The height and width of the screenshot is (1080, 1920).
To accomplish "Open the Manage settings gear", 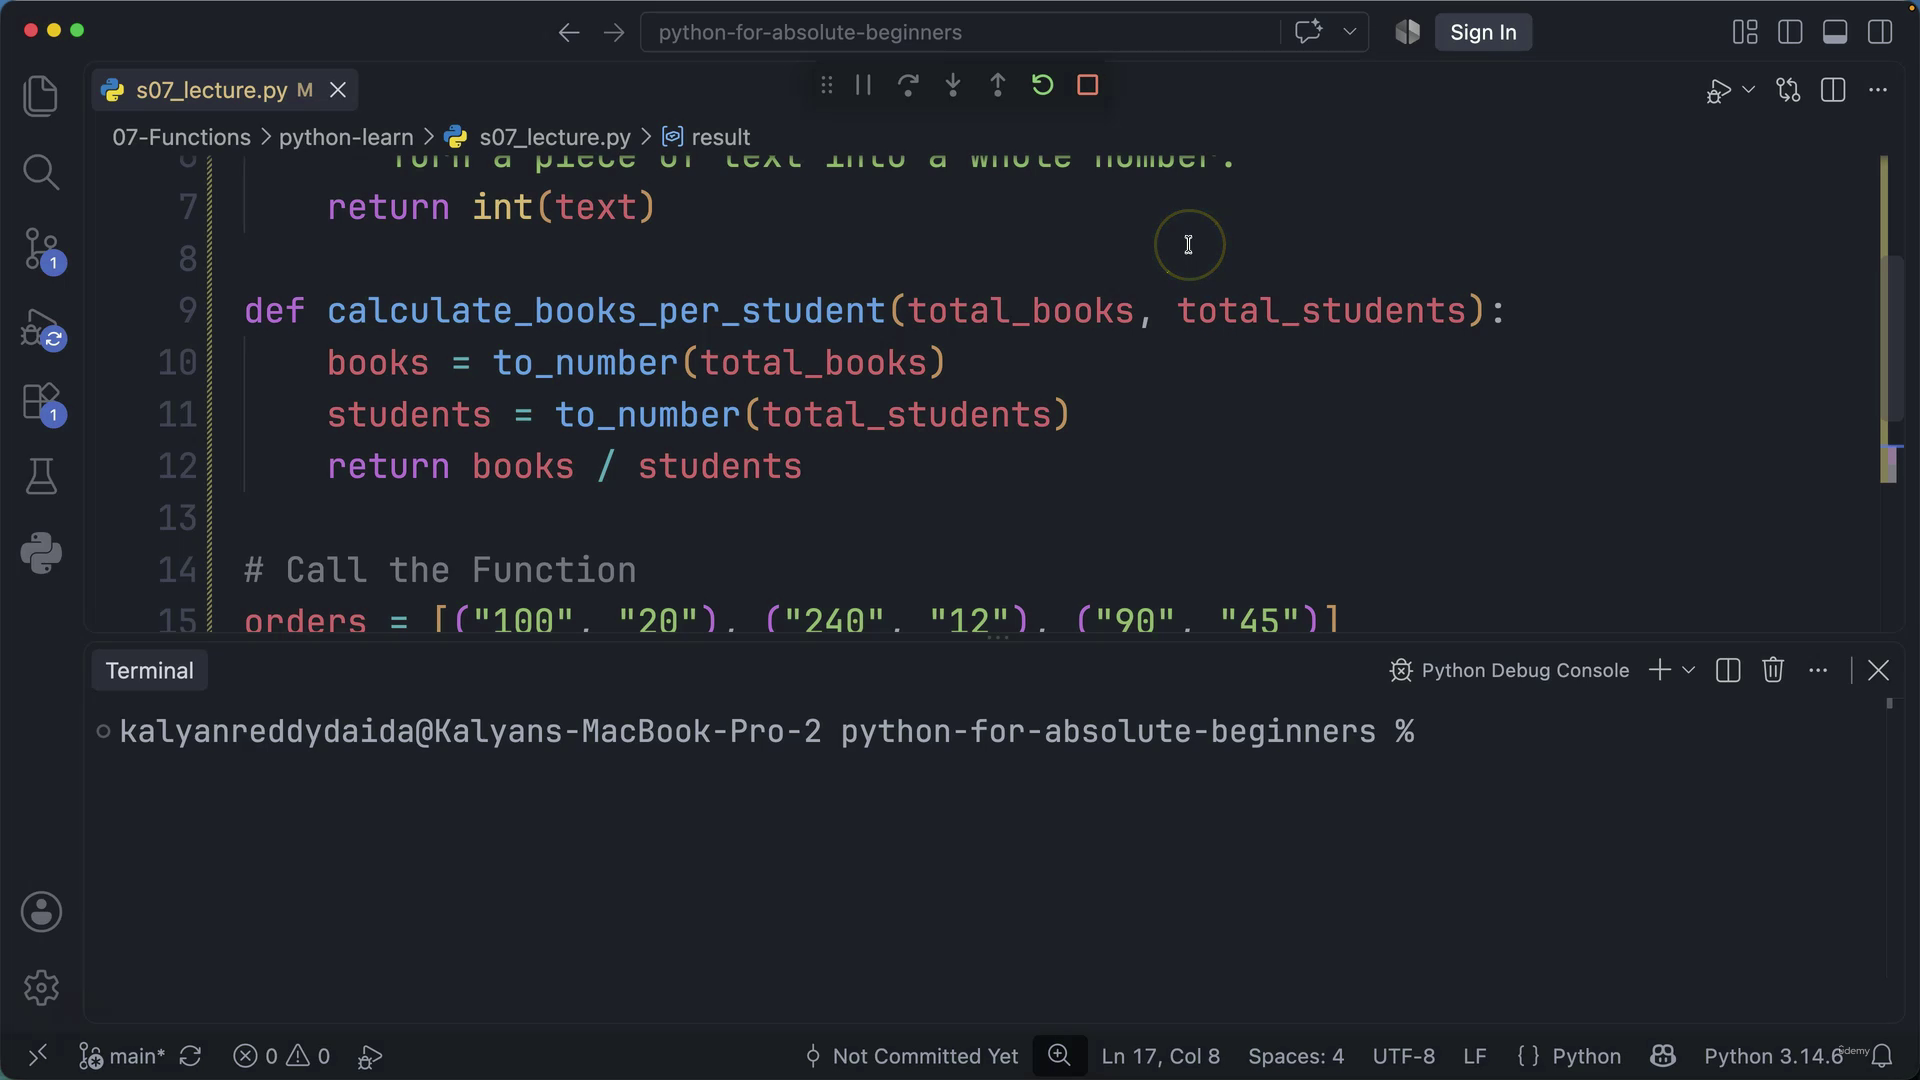I will pos(41,988).
